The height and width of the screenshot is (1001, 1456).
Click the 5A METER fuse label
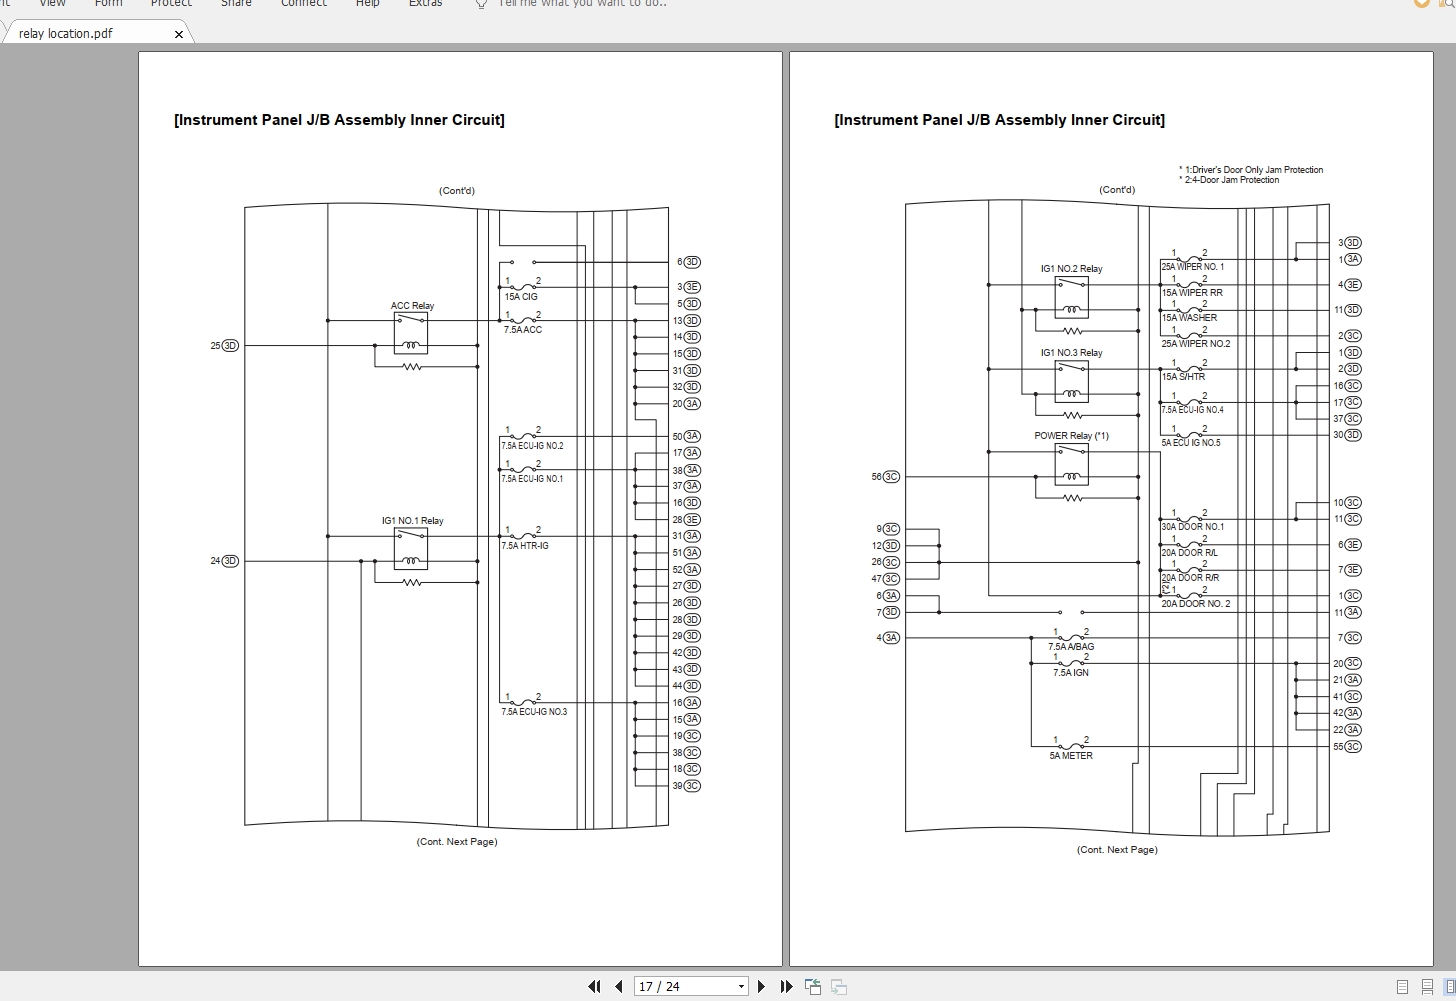pyautogui.click(x=1071, y=756)
